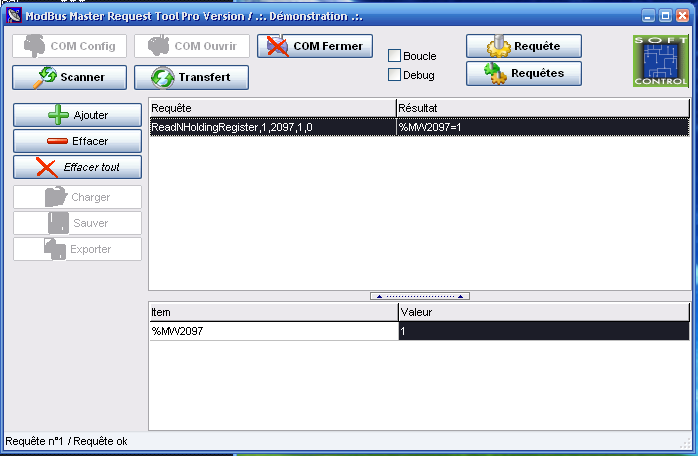Minimize the ModBus Master window

coord(649,16)
